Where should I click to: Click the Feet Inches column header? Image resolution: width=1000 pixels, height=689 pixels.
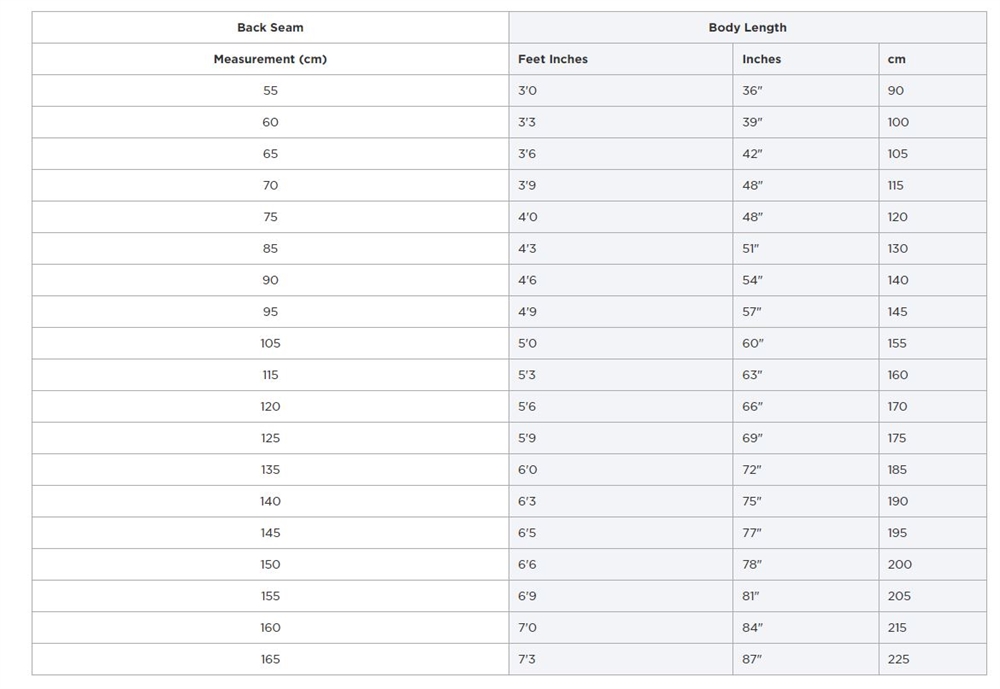553,59
